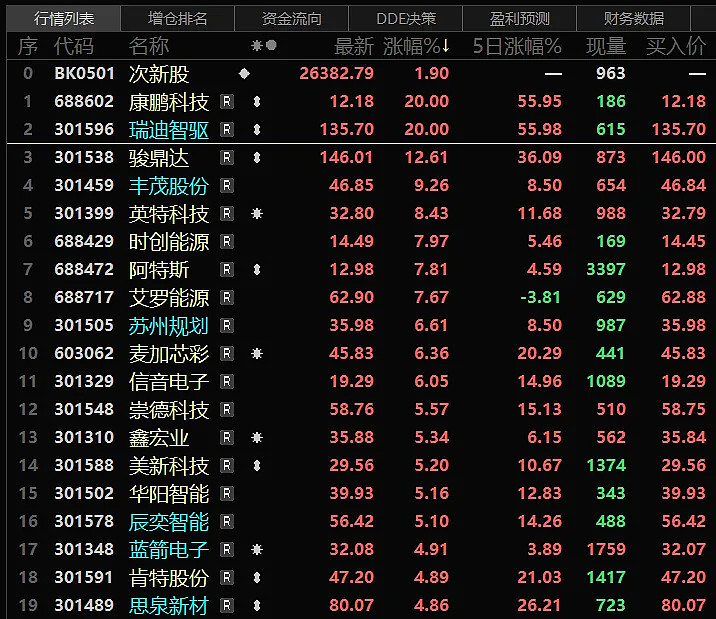The height and width of the screenshot is (619, 716).
Task: Click the arrow marker for 肯特股份
Action: pos(257,577)
